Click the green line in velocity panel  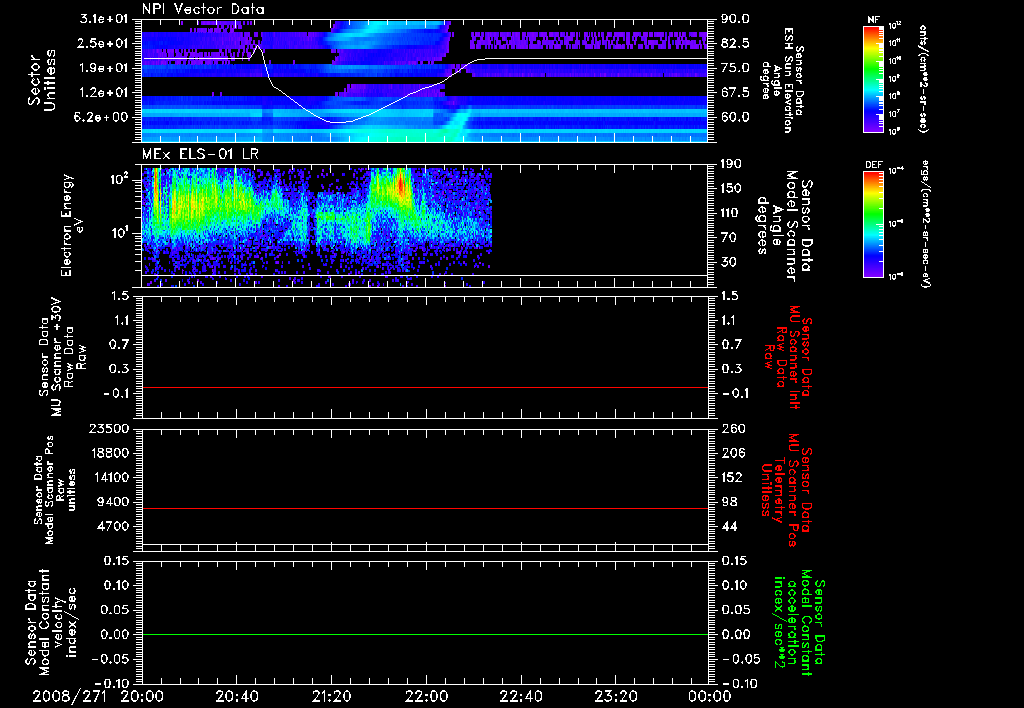point(424,634)
